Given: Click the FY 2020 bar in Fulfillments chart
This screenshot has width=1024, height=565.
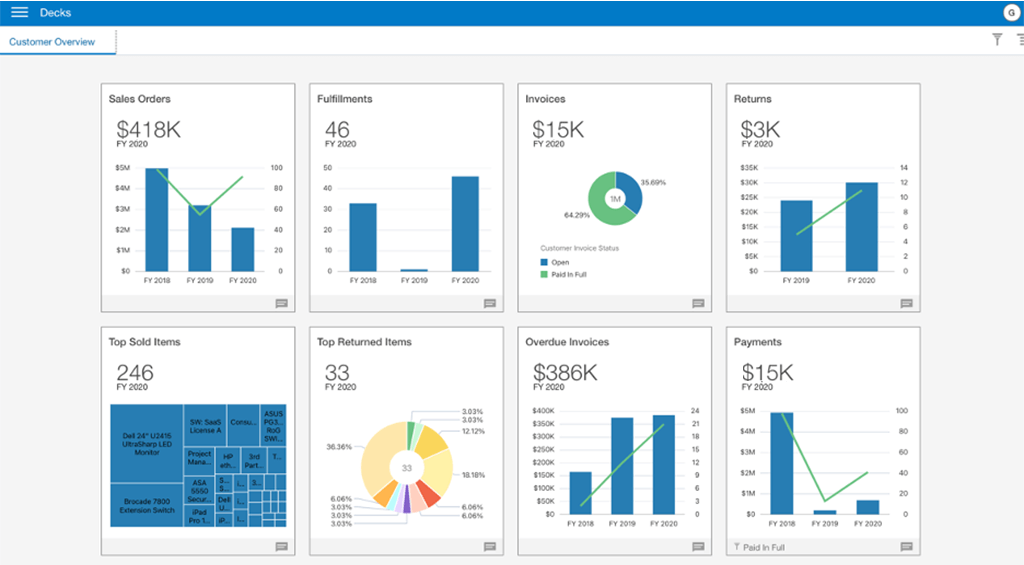Looking at the screenshot, I should [x=465, y=223].
